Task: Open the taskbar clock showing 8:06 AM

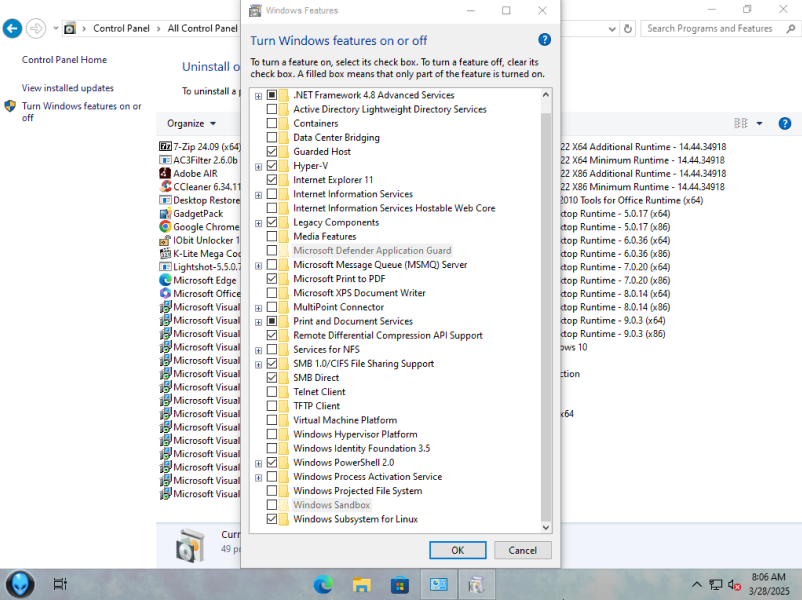Action: (769, 584)
